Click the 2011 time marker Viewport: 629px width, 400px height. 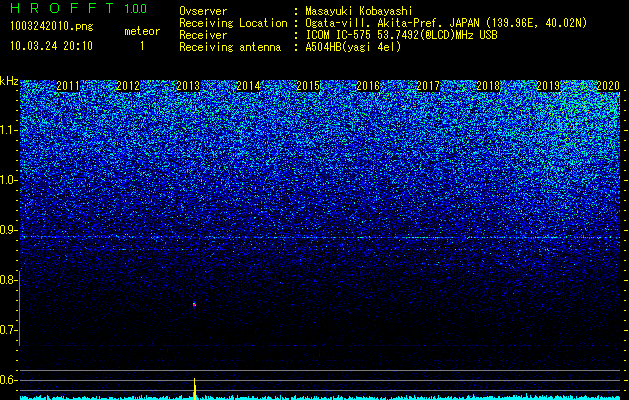click(x=68, y=86)
